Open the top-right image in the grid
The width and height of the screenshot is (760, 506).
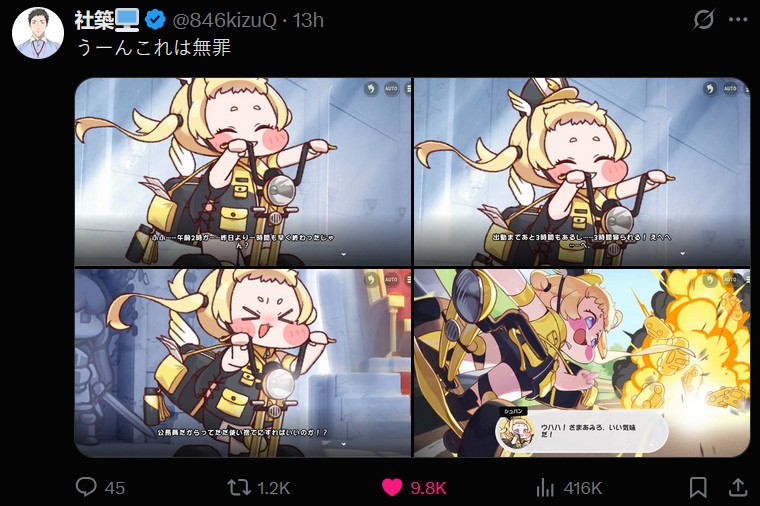(582, 172)
